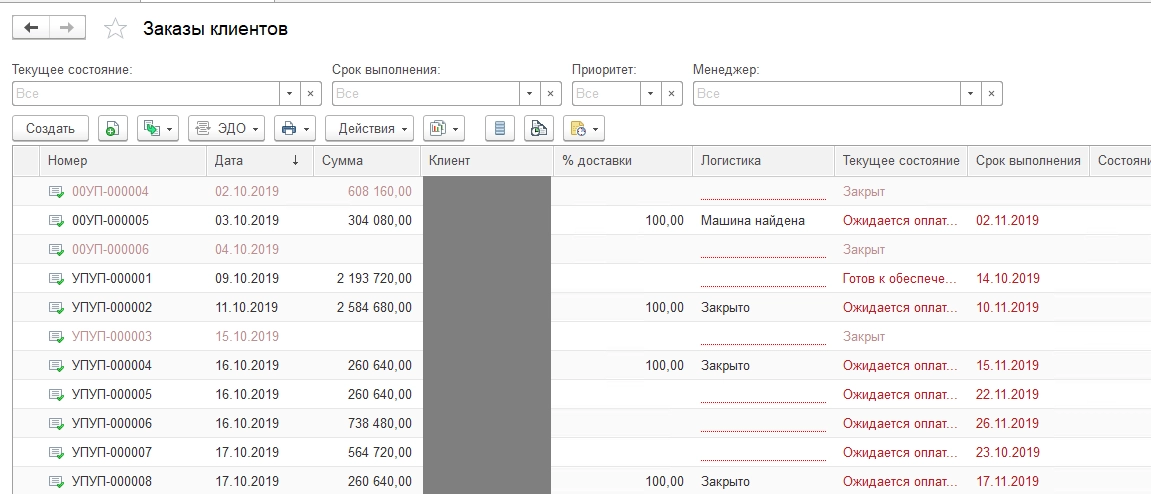Image resolution: width=1151 pixels, height=494 pixels.
Task: Open the reports icon dropdown
Action: coord(444,128)
